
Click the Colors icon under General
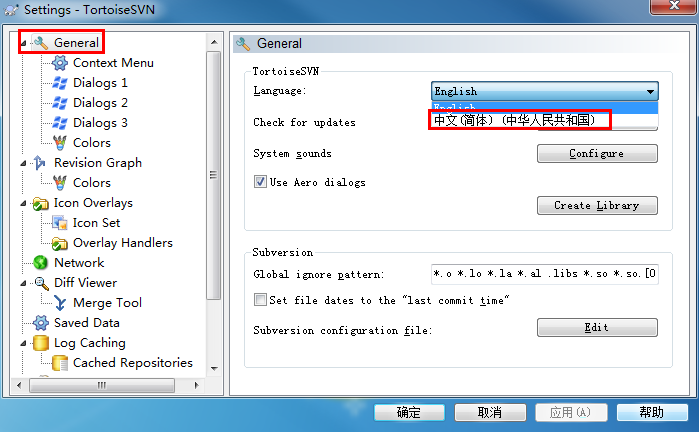(60, 143)
